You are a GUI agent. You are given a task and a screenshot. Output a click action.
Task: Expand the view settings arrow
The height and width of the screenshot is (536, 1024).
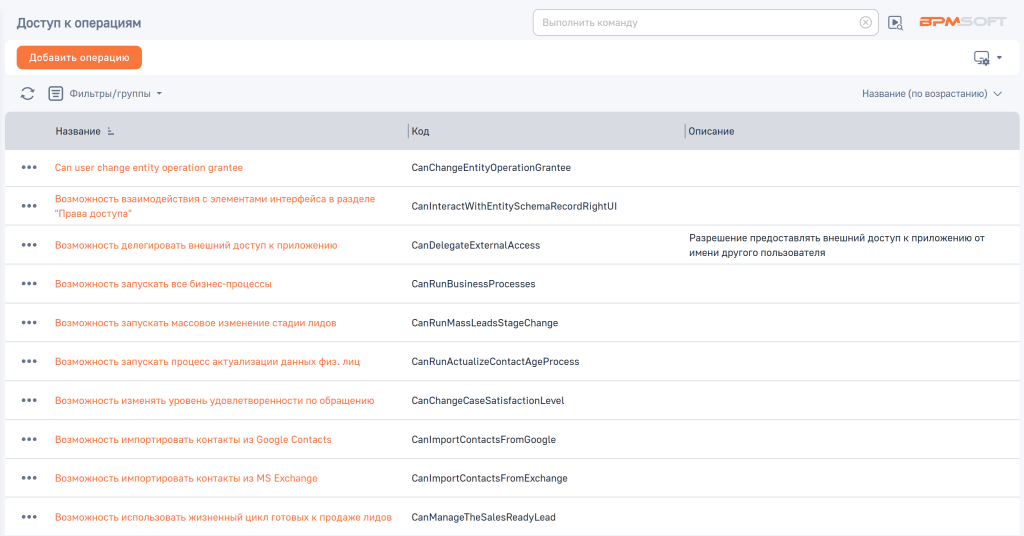click(x=999, y=58)
